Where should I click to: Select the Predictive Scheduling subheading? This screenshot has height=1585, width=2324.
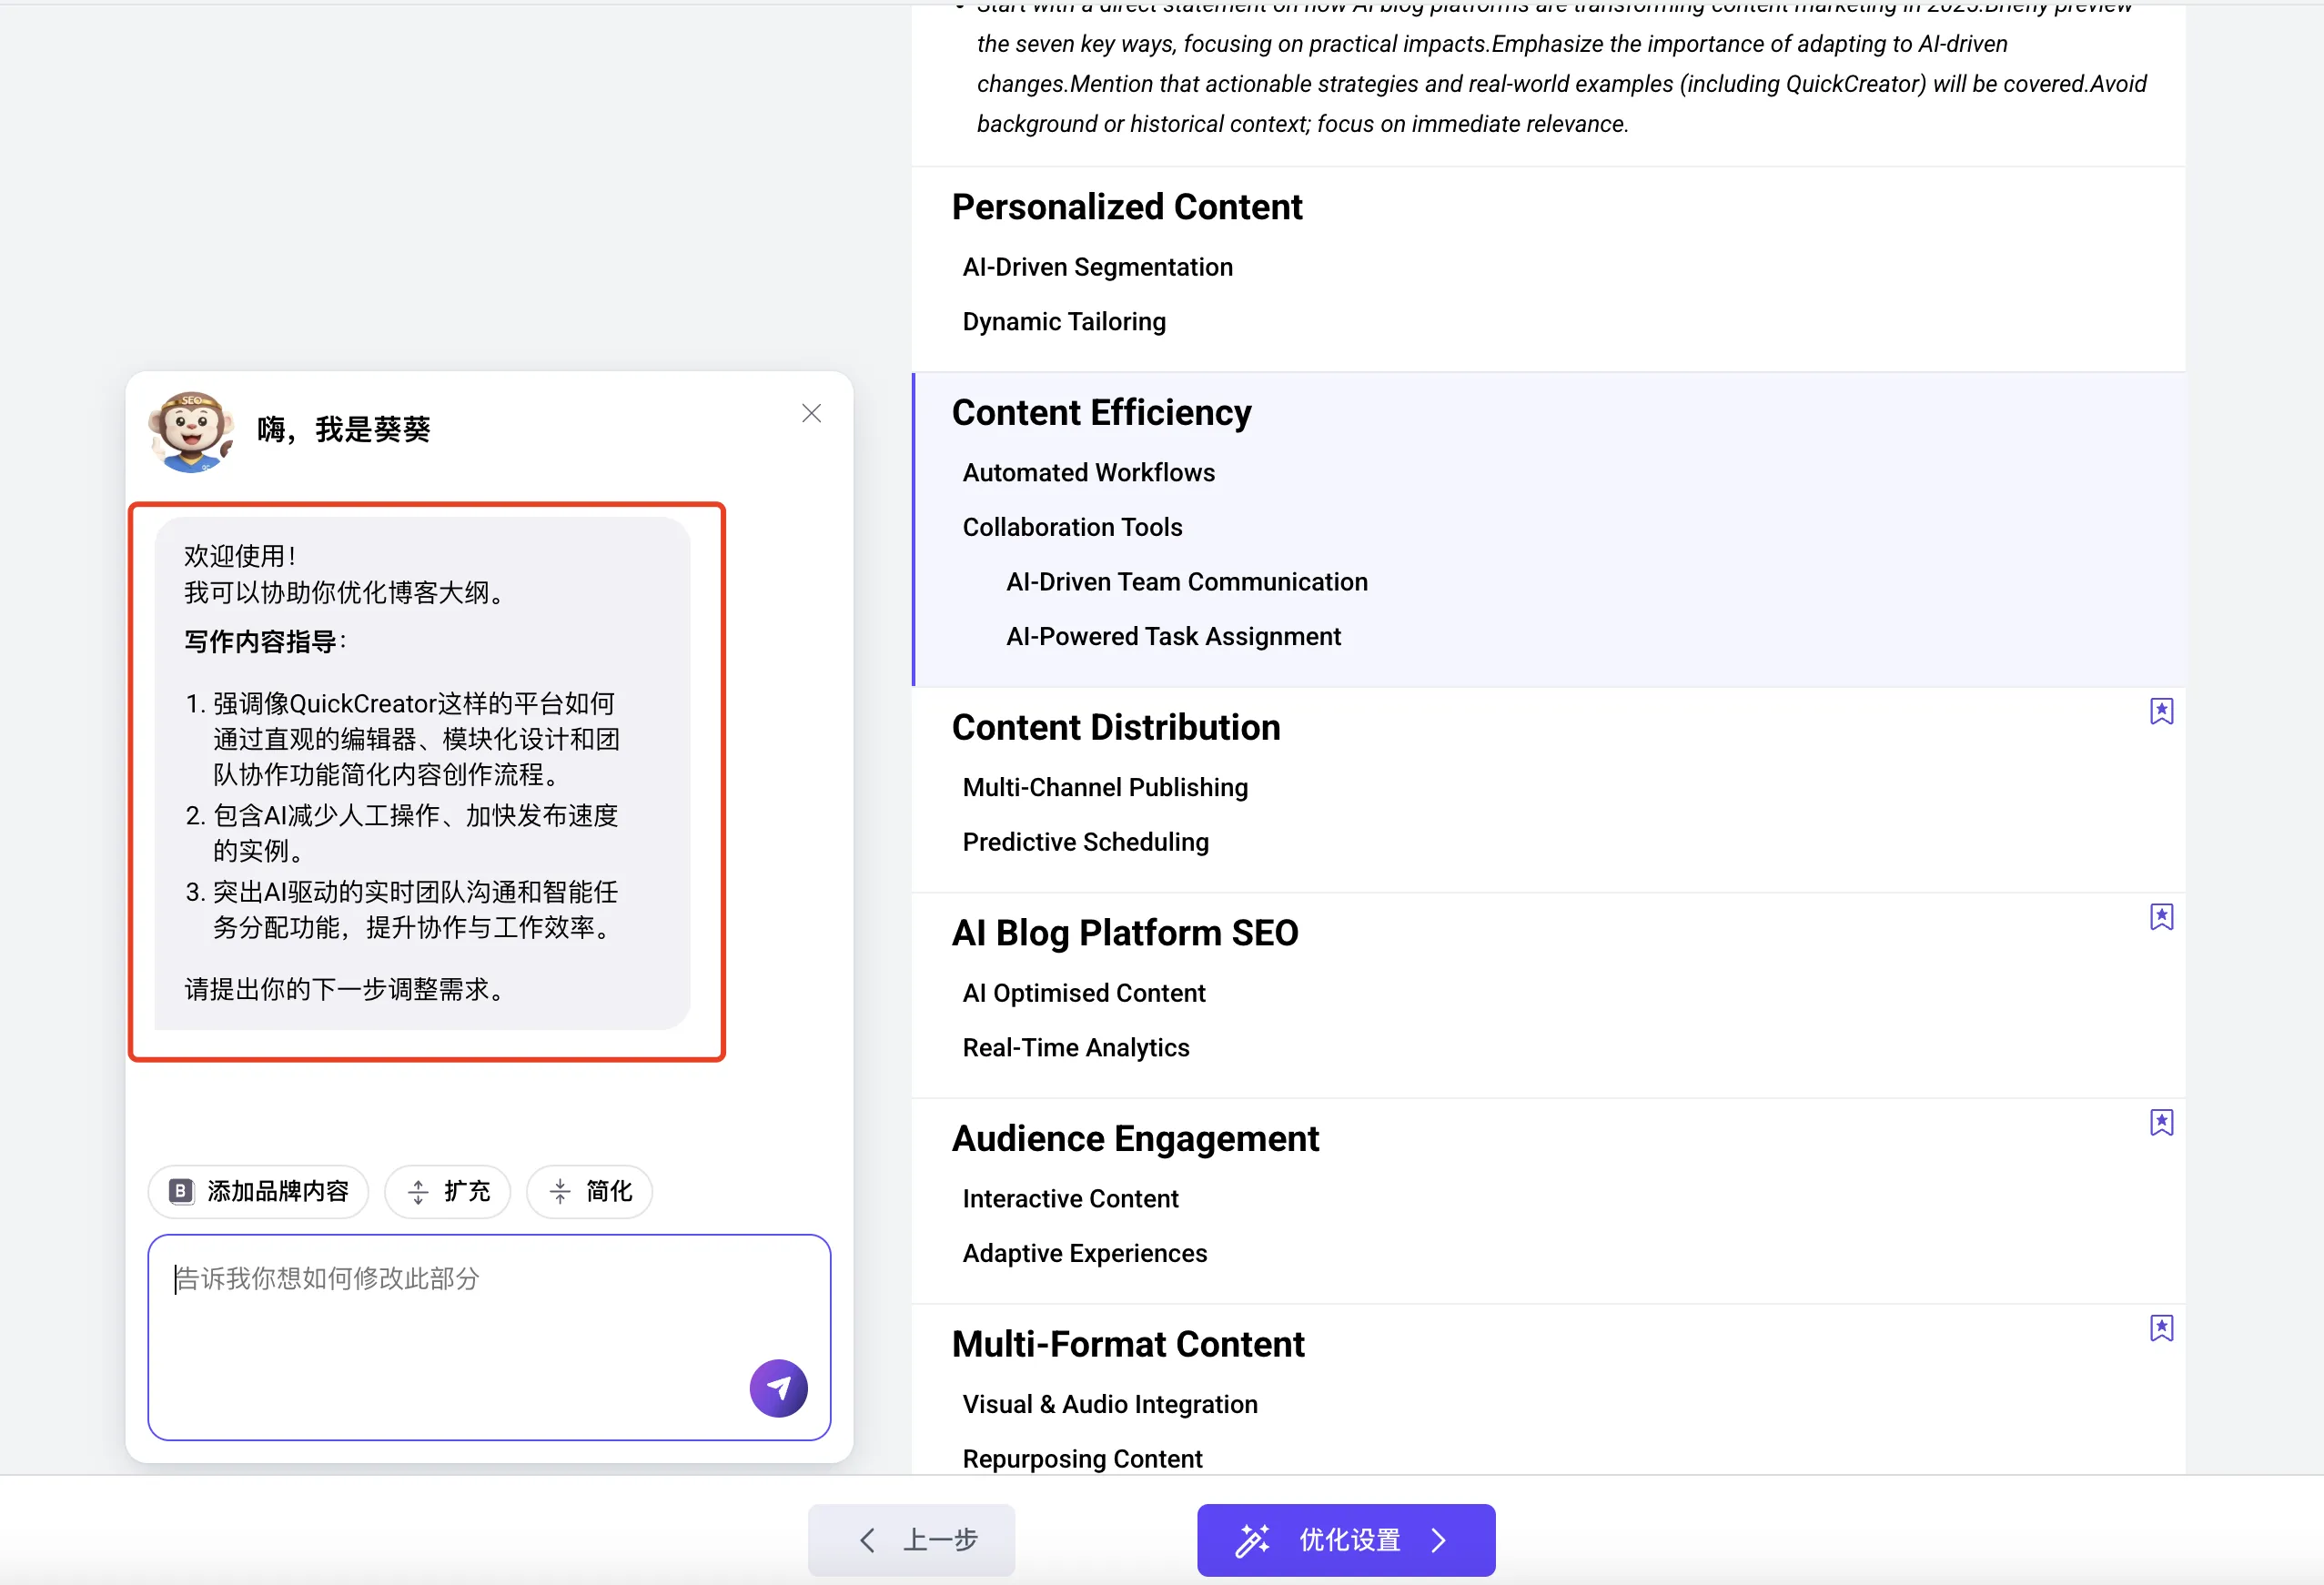(x=1085, y=842)
